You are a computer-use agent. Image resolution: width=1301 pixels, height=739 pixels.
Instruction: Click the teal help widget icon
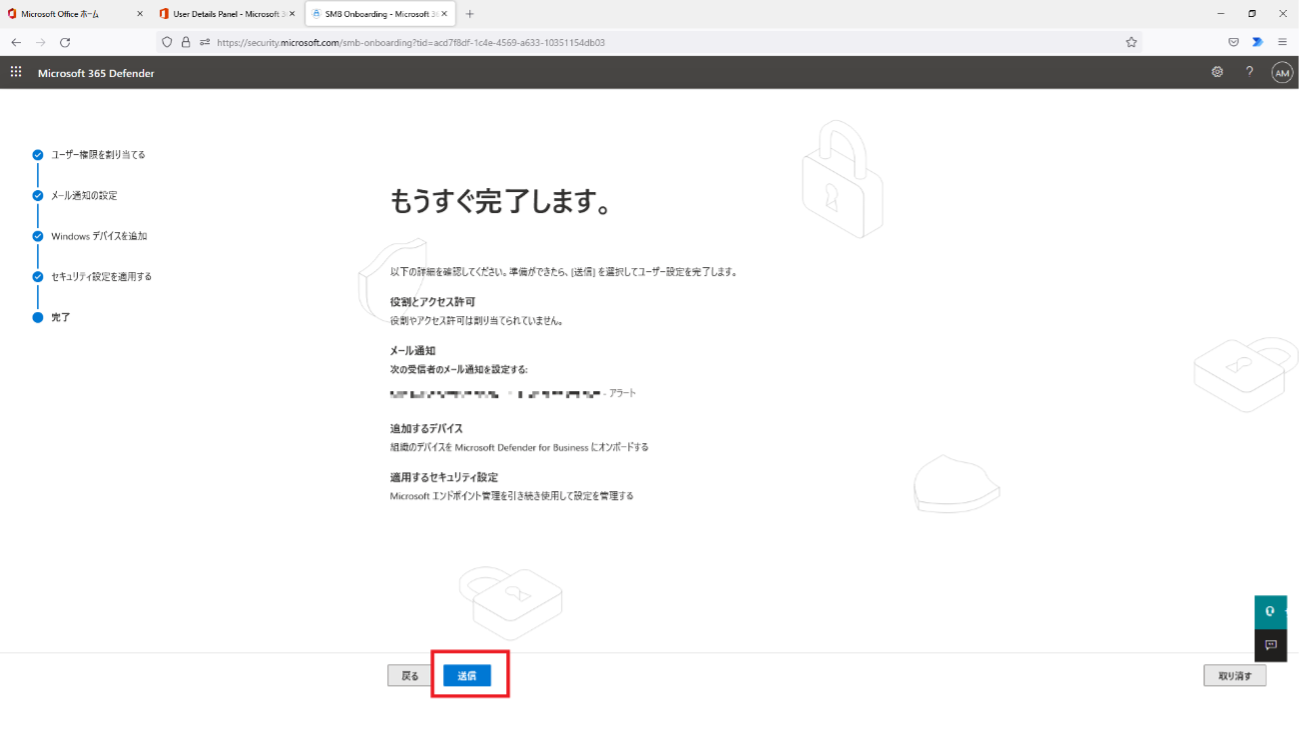coord(1270,611)
